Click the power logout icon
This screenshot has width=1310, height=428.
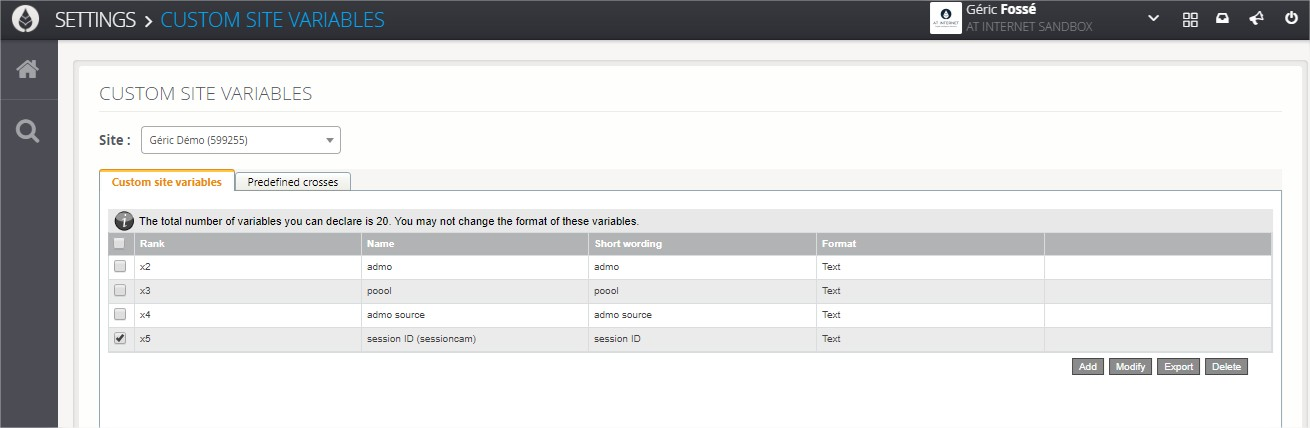coord(1290,20)
